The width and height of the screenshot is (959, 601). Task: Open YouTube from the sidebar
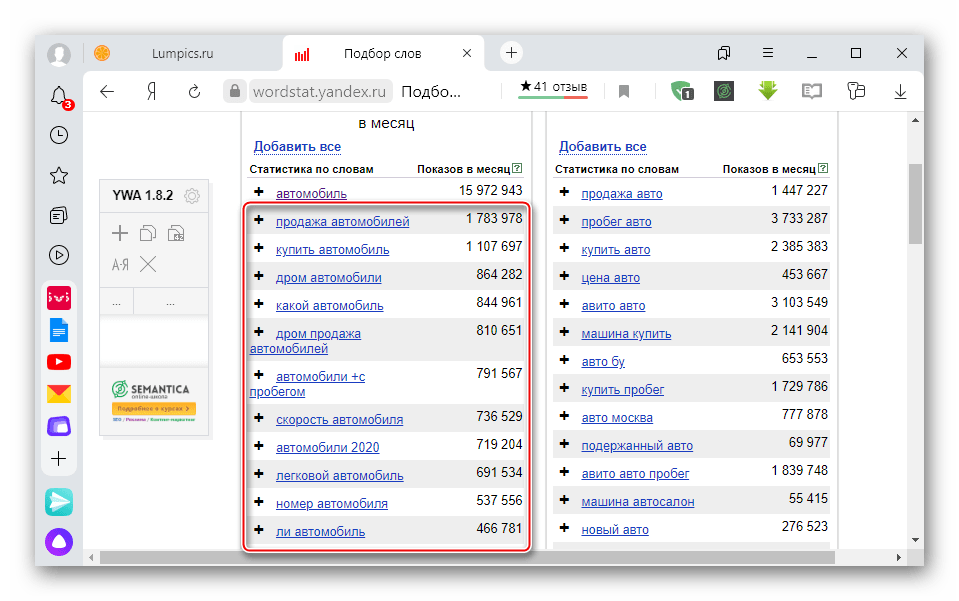point(59,362)
